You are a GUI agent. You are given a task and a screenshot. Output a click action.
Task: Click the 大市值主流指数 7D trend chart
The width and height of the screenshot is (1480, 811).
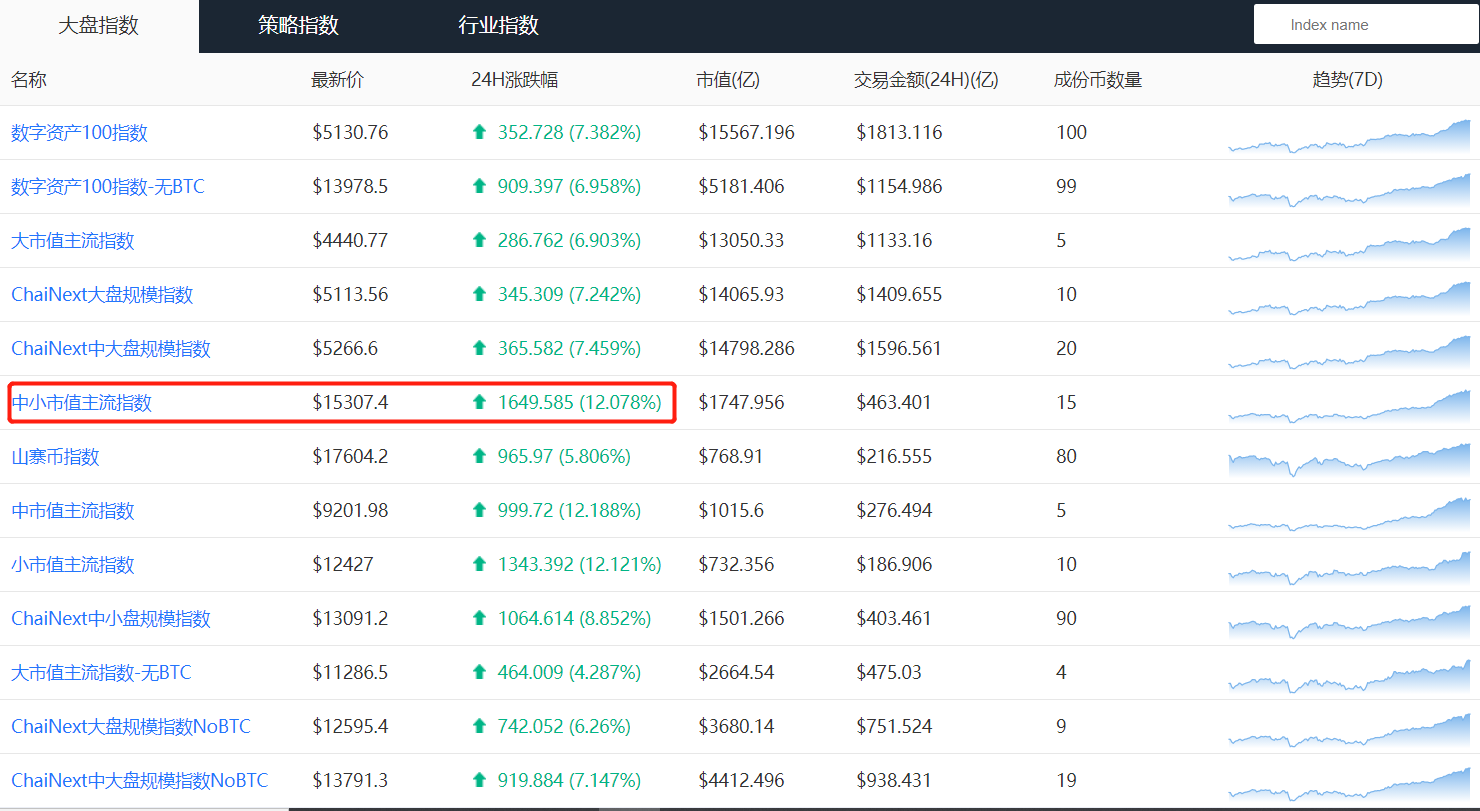[1349, 244]
